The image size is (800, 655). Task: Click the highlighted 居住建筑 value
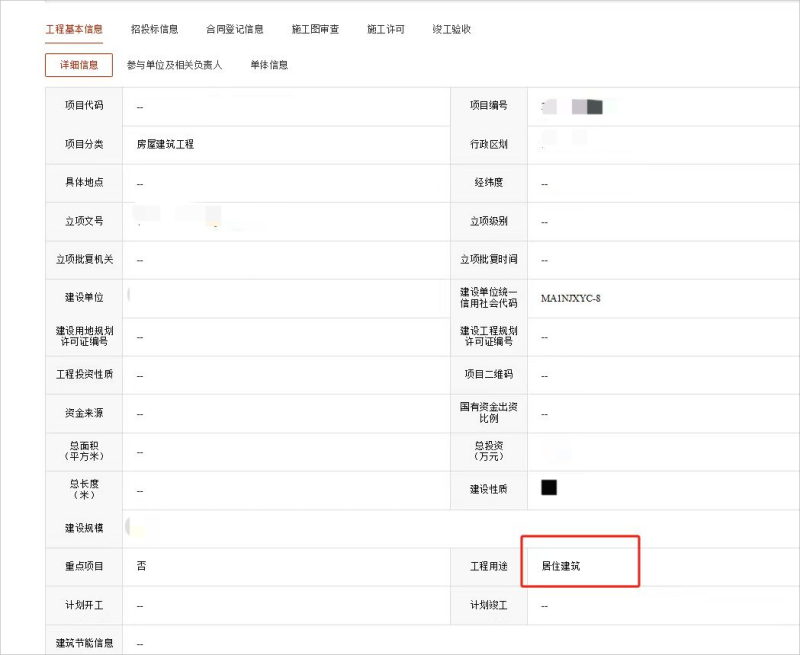[x=560, y=566]
